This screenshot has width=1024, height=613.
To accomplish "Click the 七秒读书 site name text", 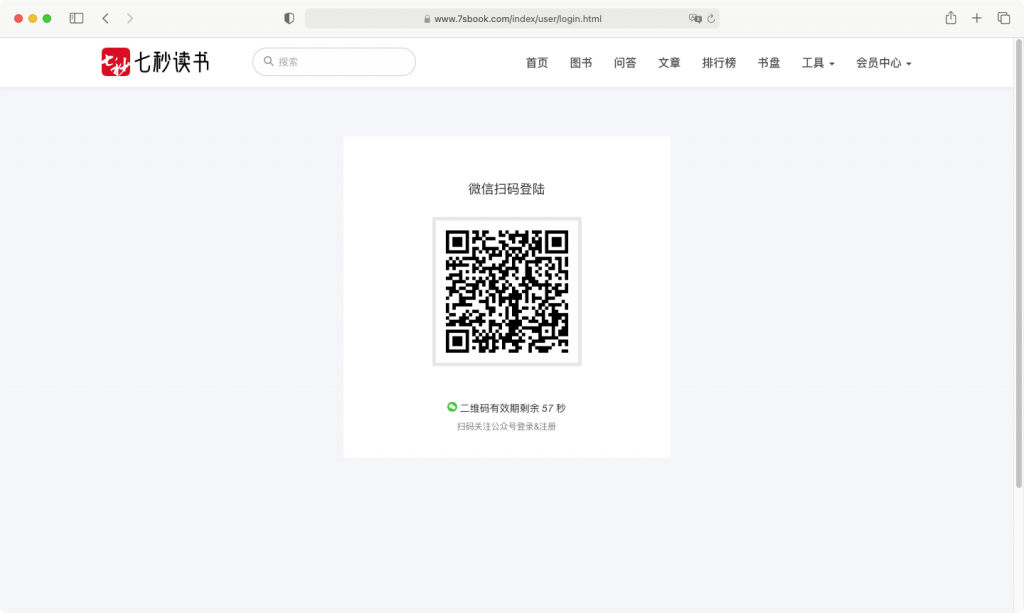I will 172,62.
